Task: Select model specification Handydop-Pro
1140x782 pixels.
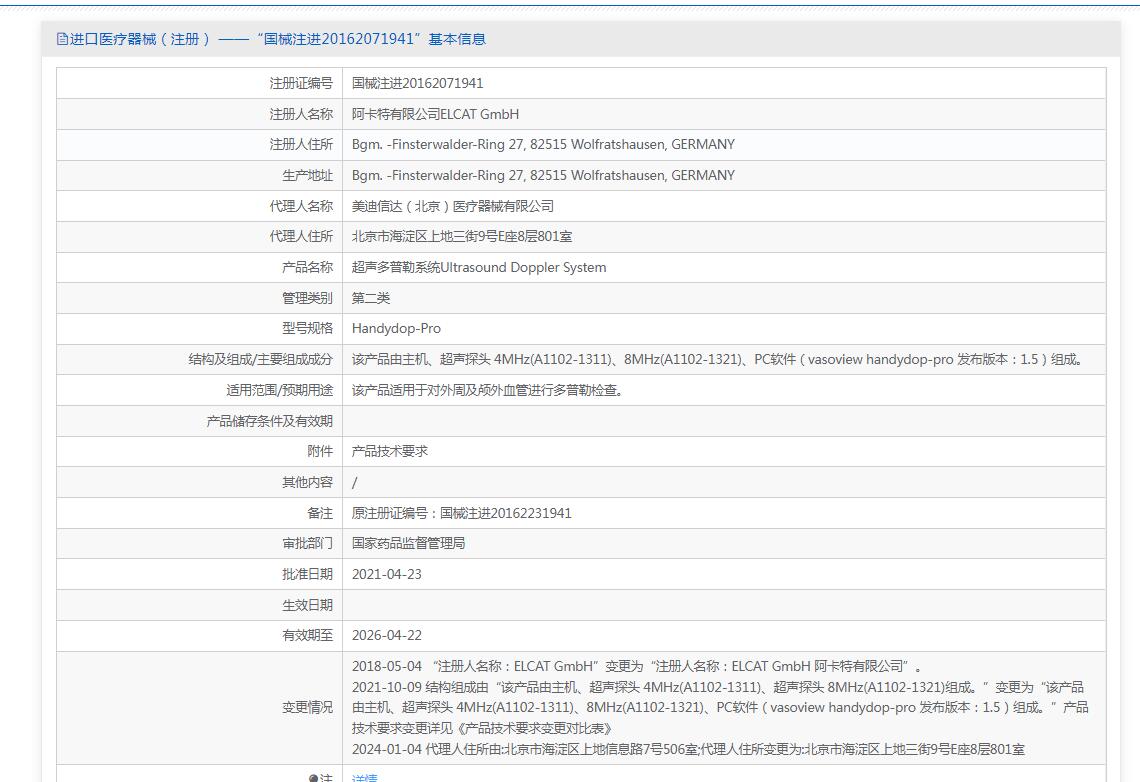Action: point(396,328)
